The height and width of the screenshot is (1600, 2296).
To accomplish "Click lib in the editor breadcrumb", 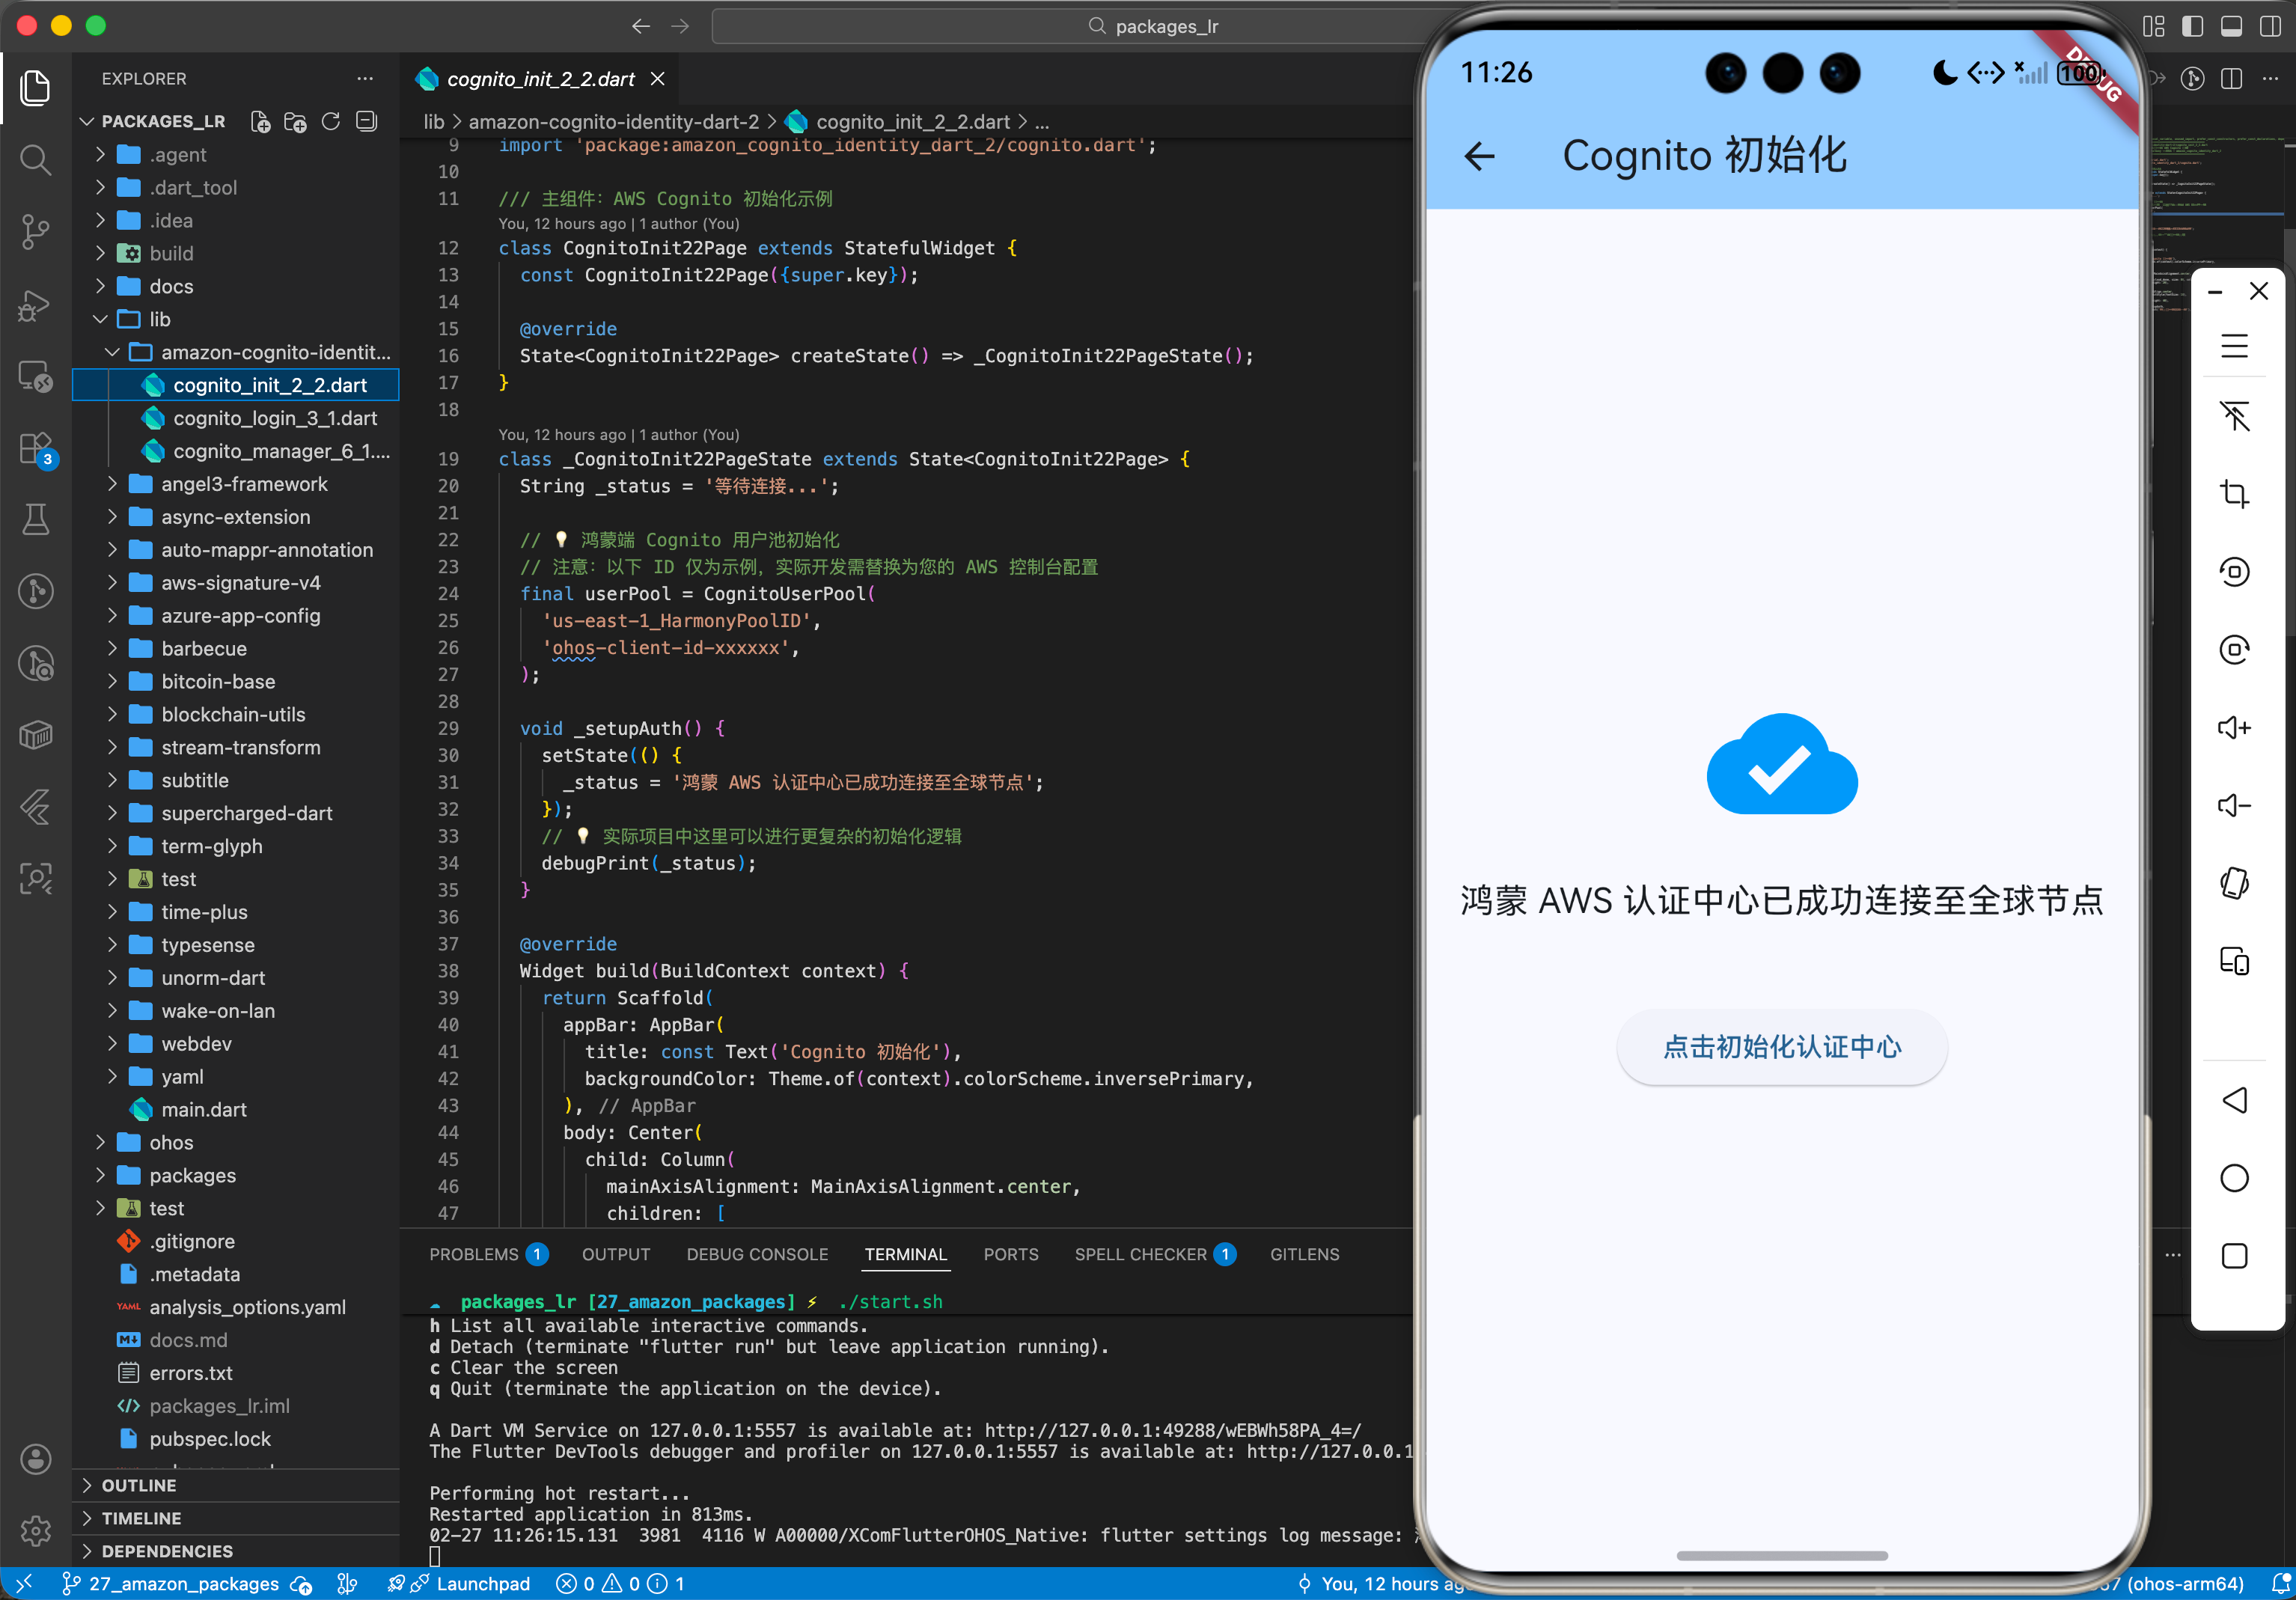I will point(433,122).
